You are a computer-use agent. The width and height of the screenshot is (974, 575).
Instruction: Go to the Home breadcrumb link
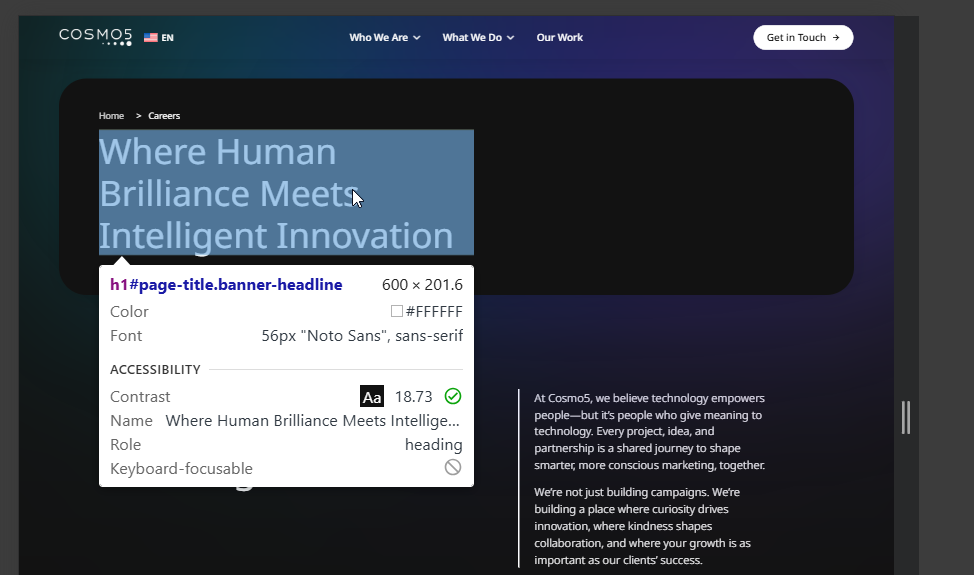[x=111, y=115]
